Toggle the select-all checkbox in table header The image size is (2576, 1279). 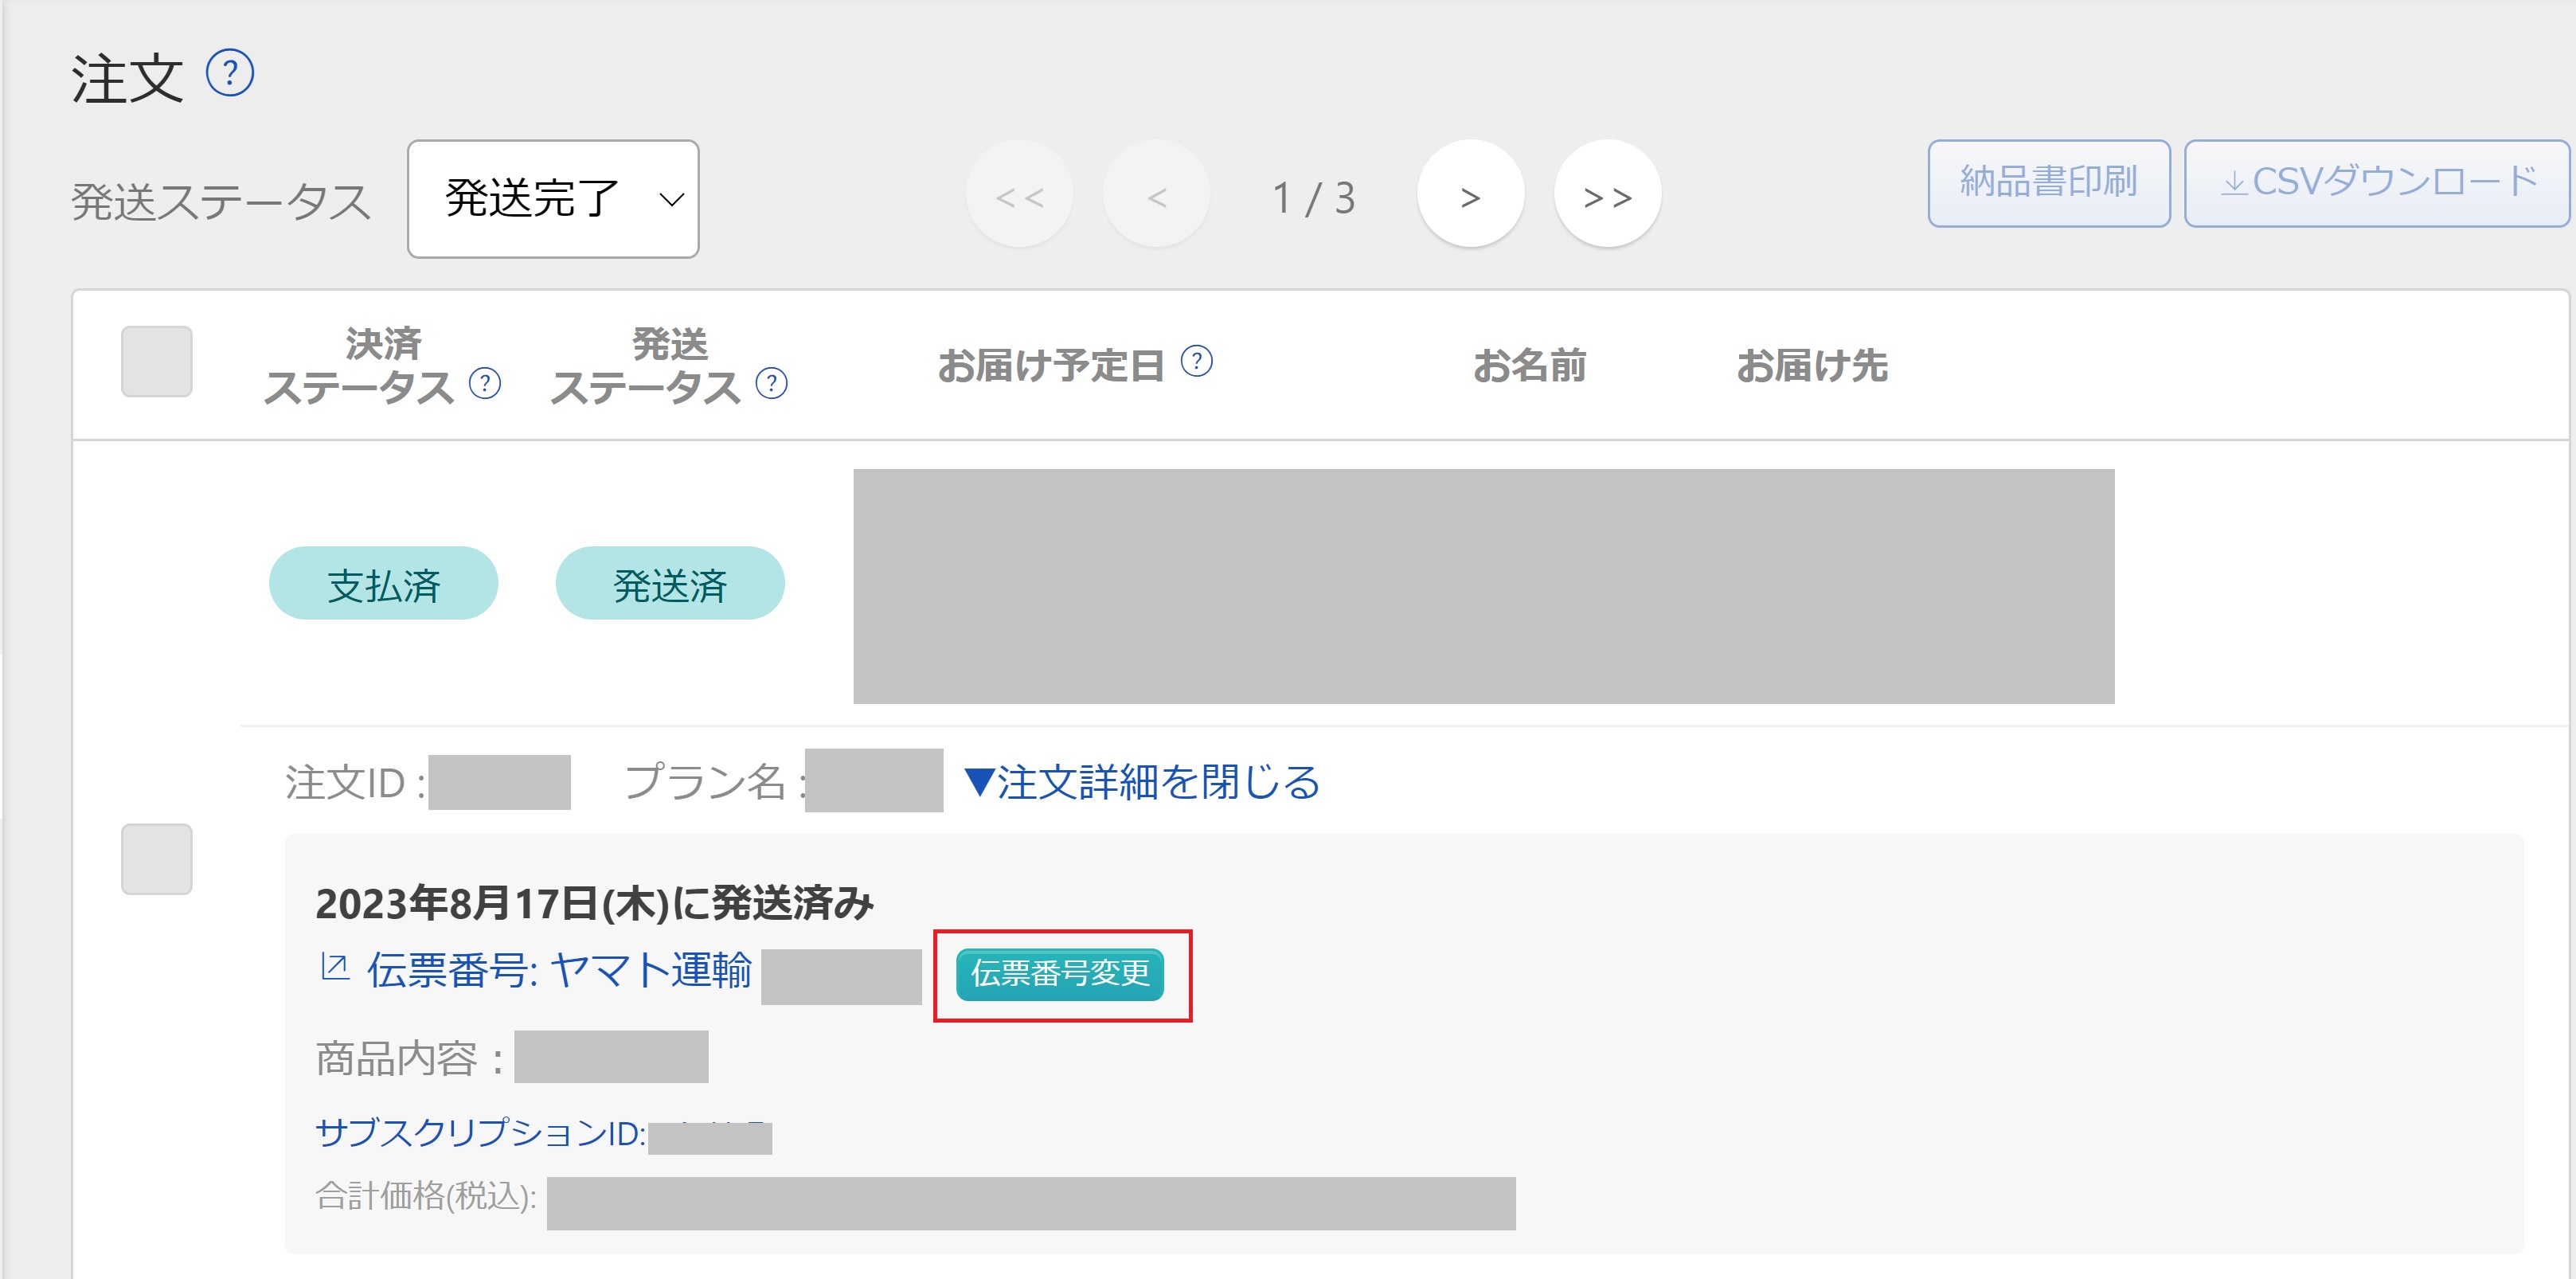[157, 361]
